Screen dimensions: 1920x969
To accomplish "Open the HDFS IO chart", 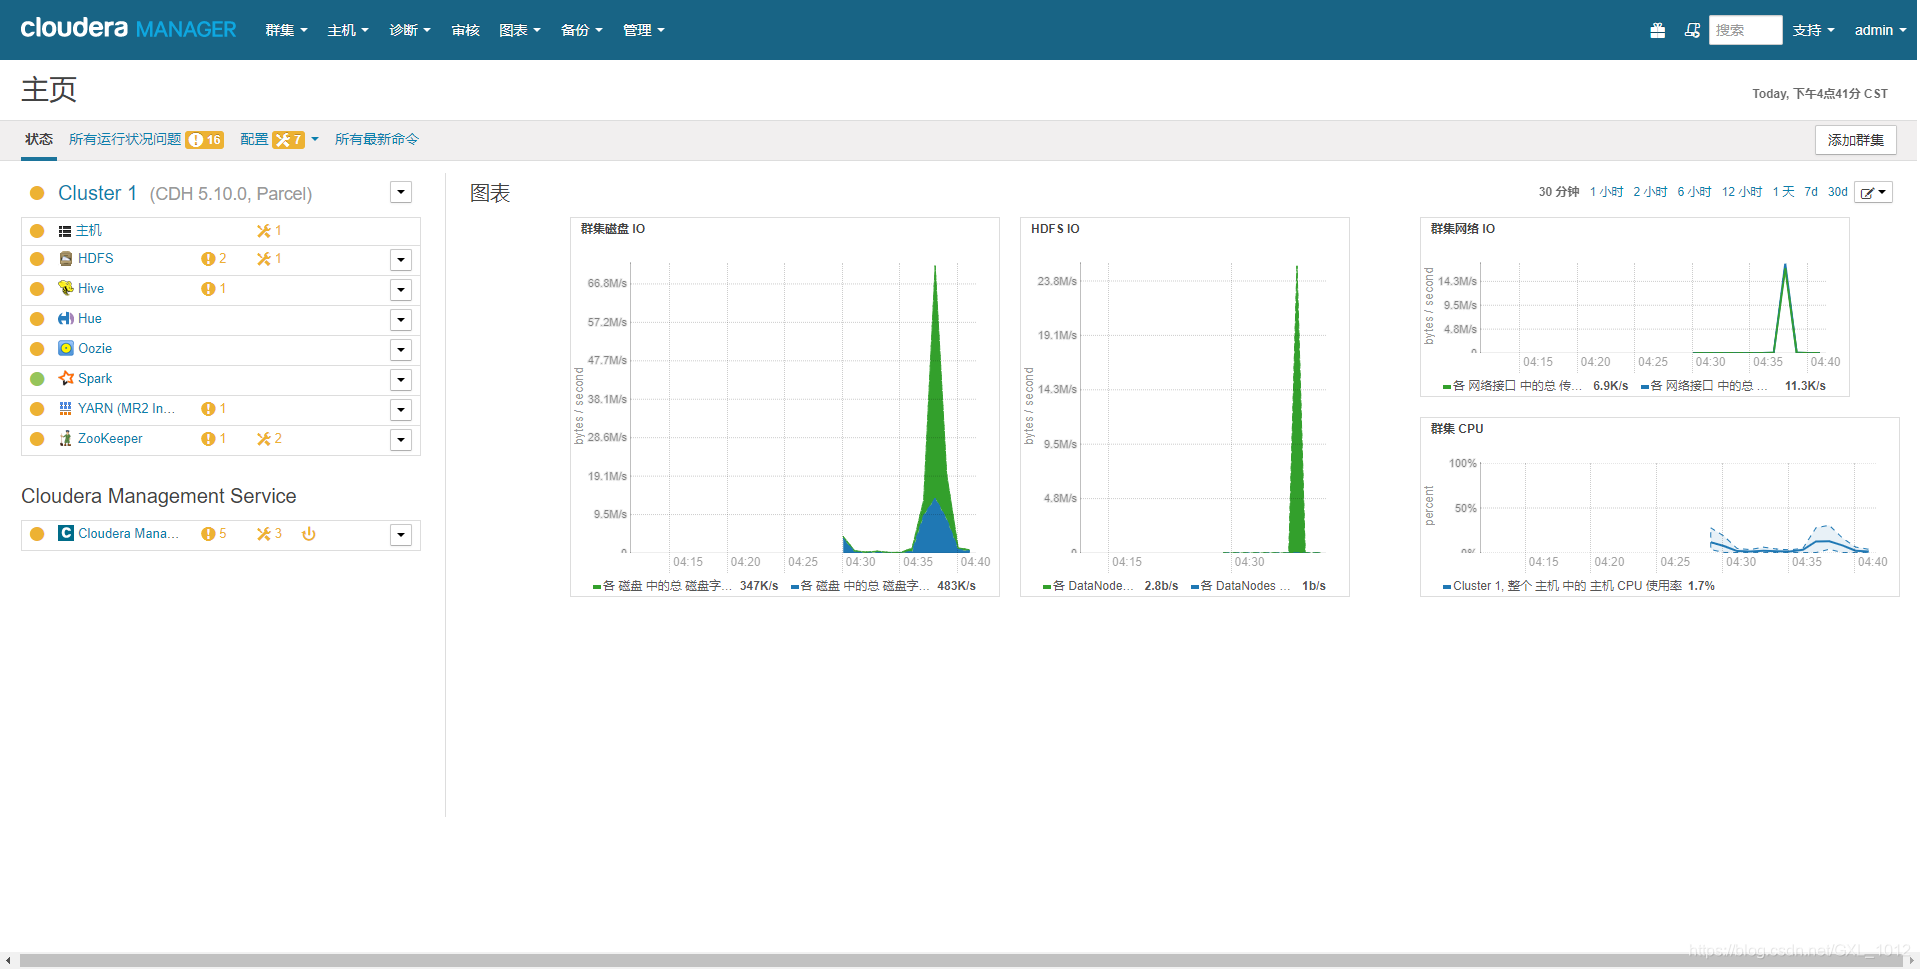I will click(x=1185, y=407).
